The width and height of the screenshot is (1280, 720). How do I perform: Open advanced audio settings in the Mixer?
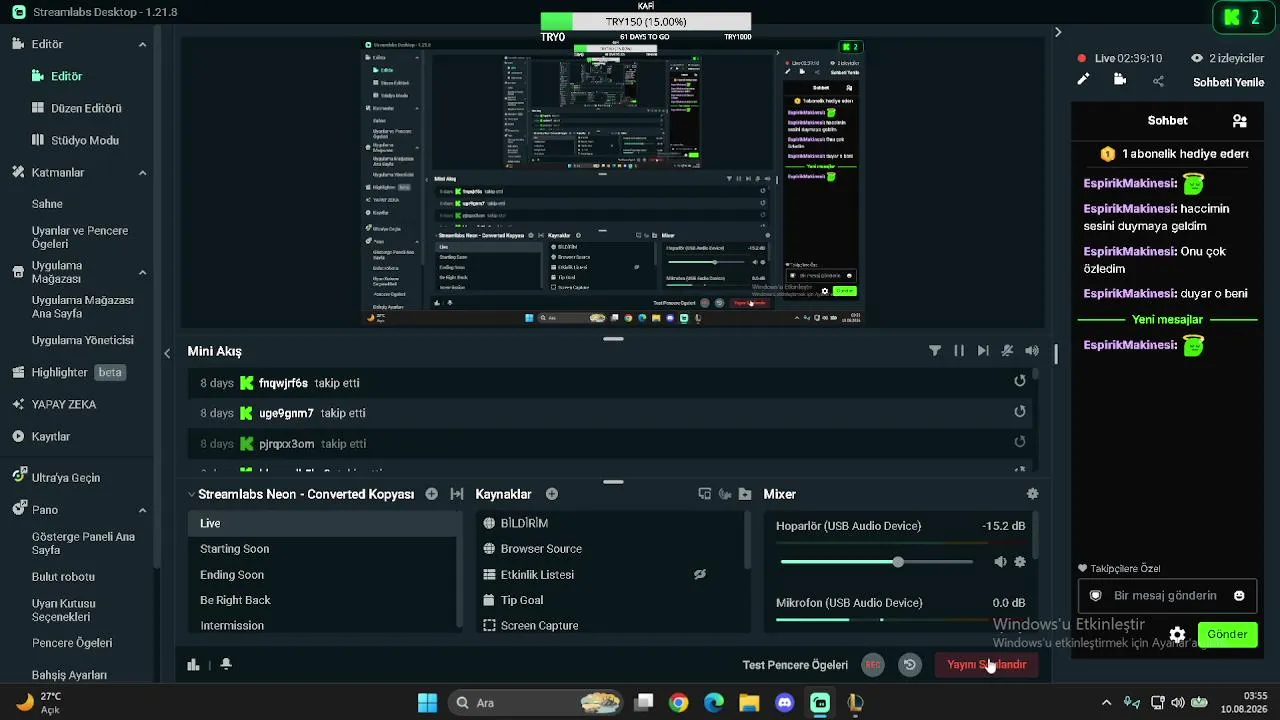(x=1032, y=494)
